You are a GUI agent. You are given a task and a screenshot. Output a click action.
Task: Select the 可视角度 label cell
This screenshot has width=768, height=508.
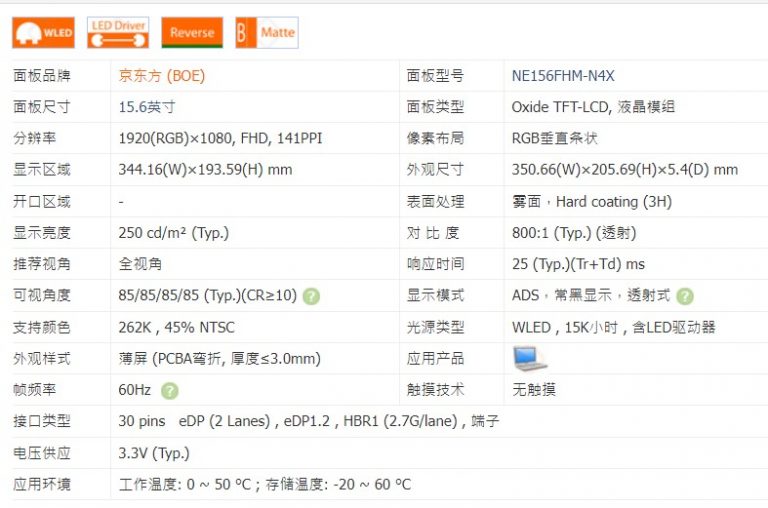(x=42, y=296)
